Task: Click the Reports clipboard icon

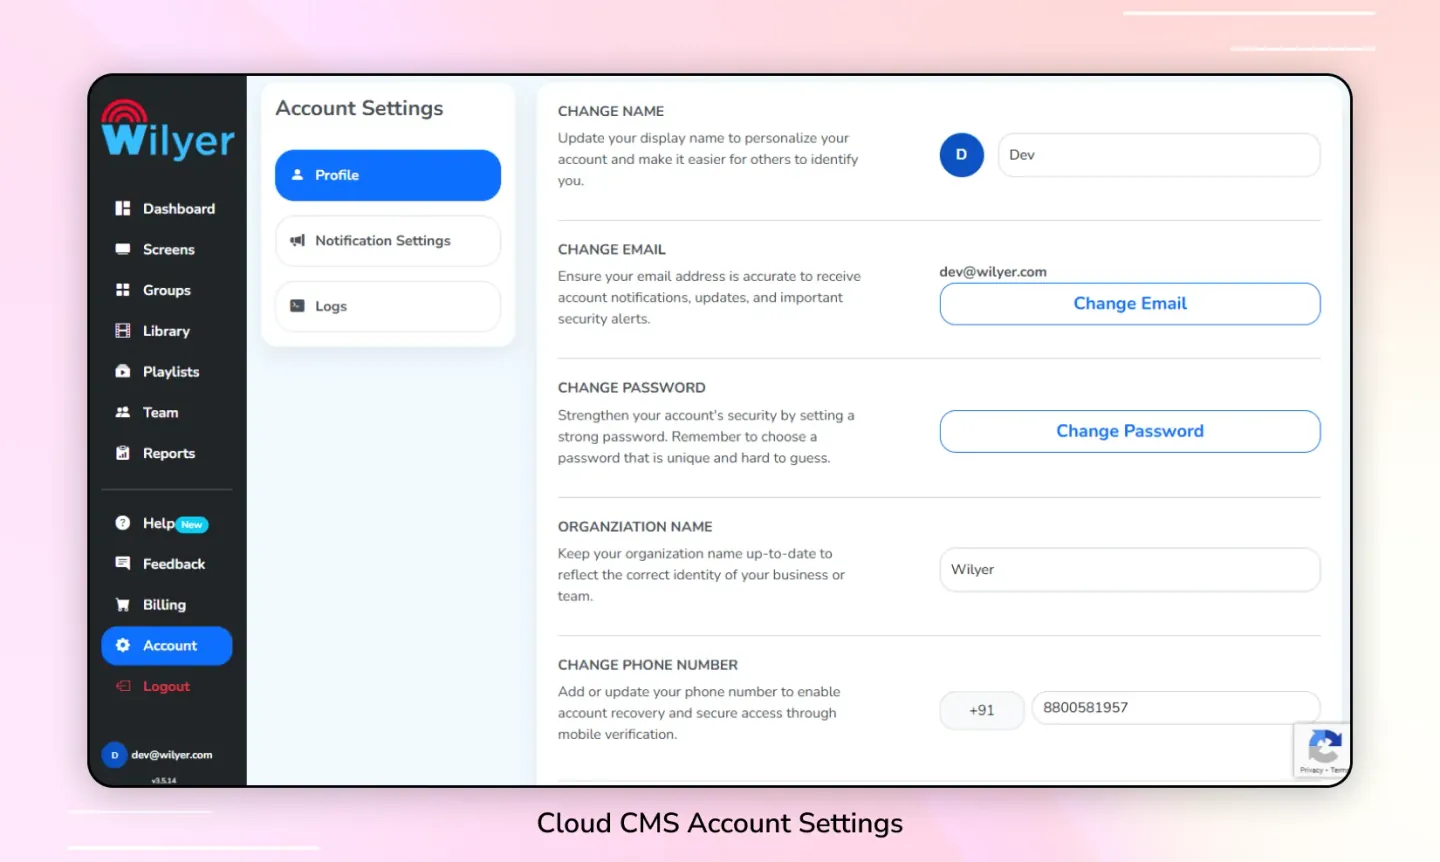Action: (x=123, y=453)
